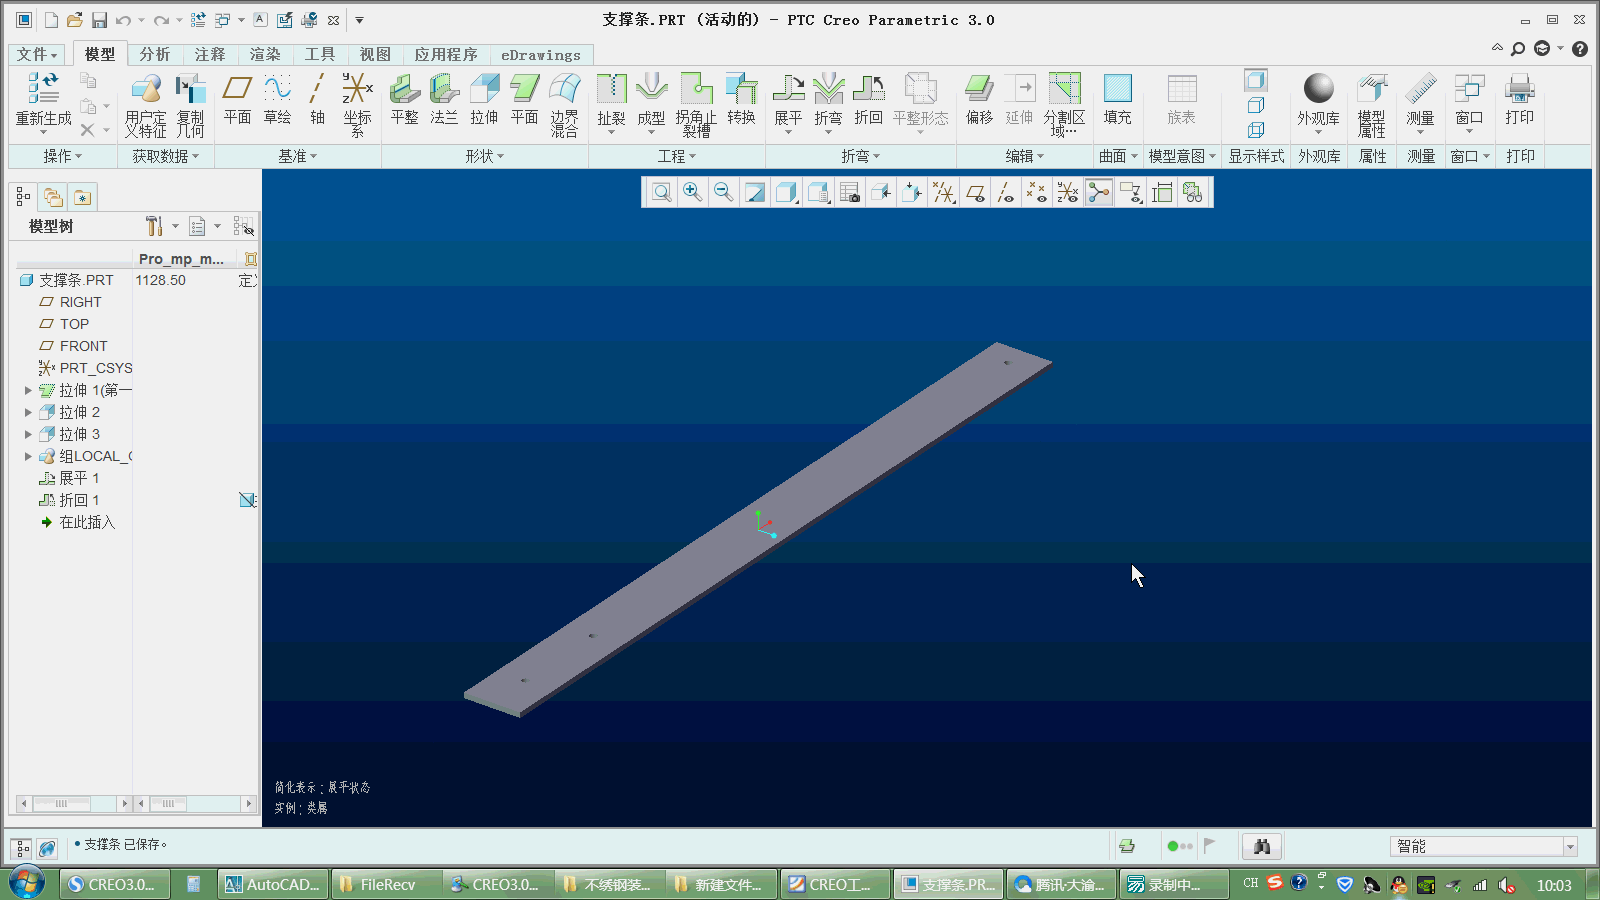1600x900 pixels.
Task: Click the Zoom In magnifier icon
Action: 692,192
